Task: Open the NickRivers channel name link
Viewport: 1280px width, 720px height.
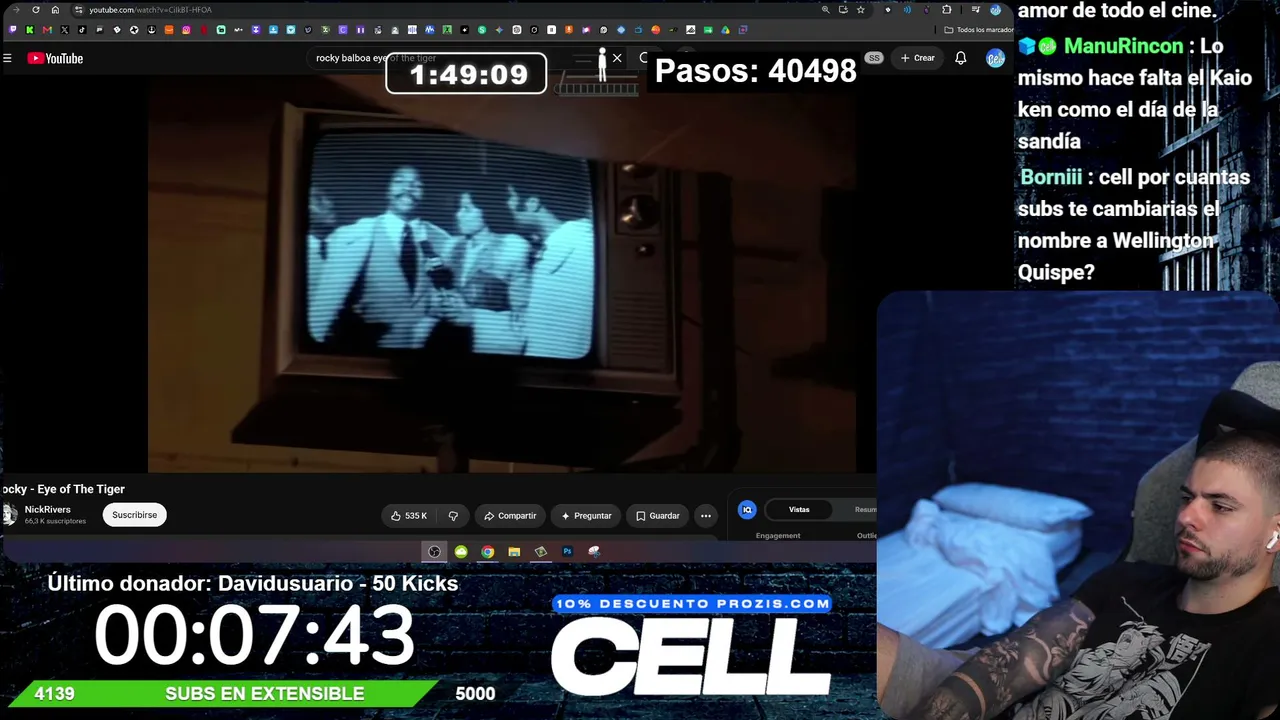Action: pos(47,510)
